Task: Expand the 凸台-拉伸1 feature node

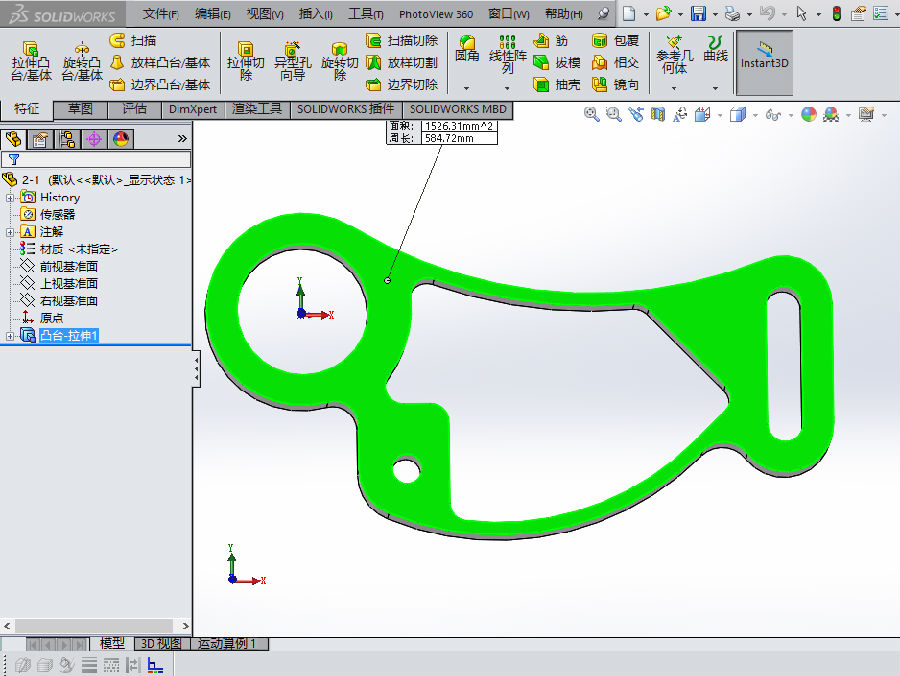Action: [11, 336]
